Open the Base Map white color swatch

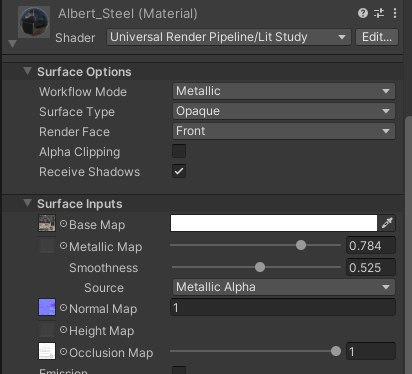274,223
